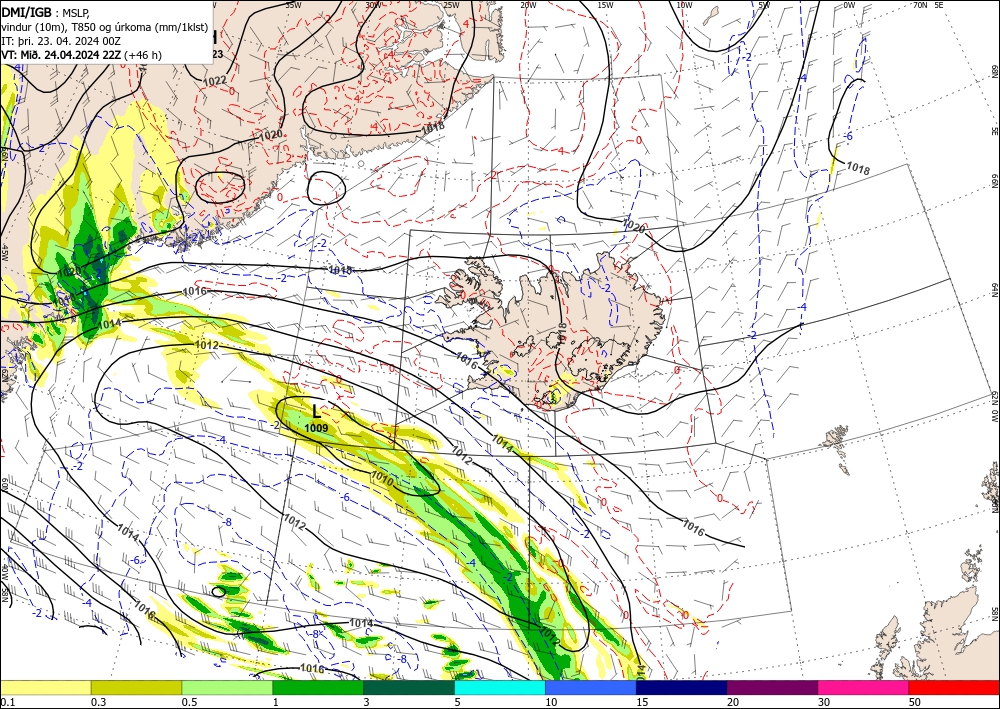Image resolution: width=1000 pixels, height=709 pixels.
Task: Click the '70N' latitude label
Action: point(920,4)
